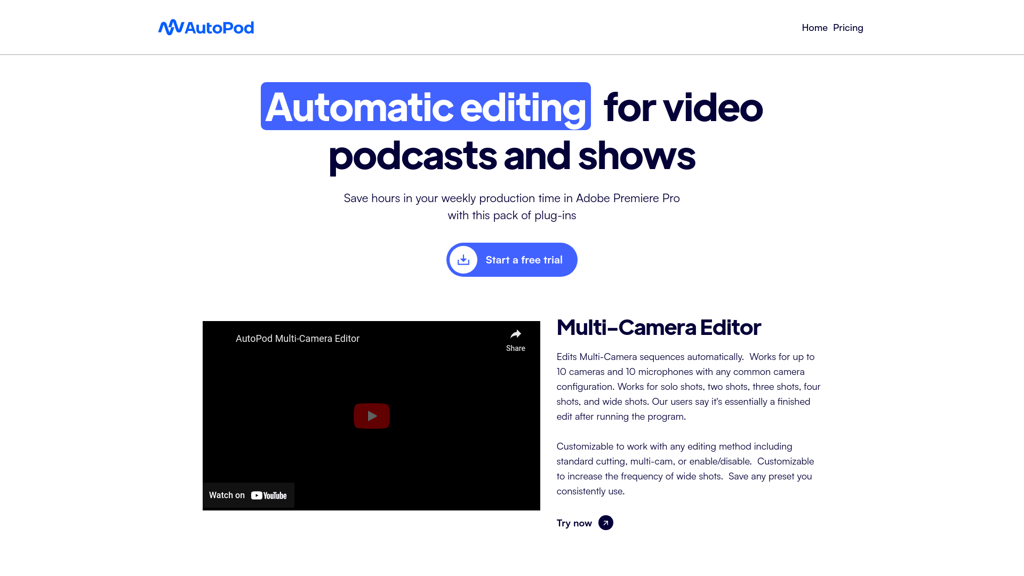
Task: Open the Home nav link
Action: [x=814, y=27]
